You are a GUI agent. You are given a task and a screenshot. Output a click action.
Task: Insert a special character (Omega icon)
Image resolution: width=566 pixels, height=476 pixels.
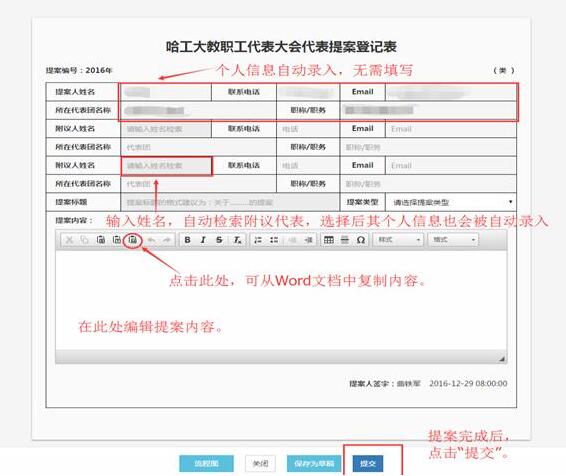361,240
